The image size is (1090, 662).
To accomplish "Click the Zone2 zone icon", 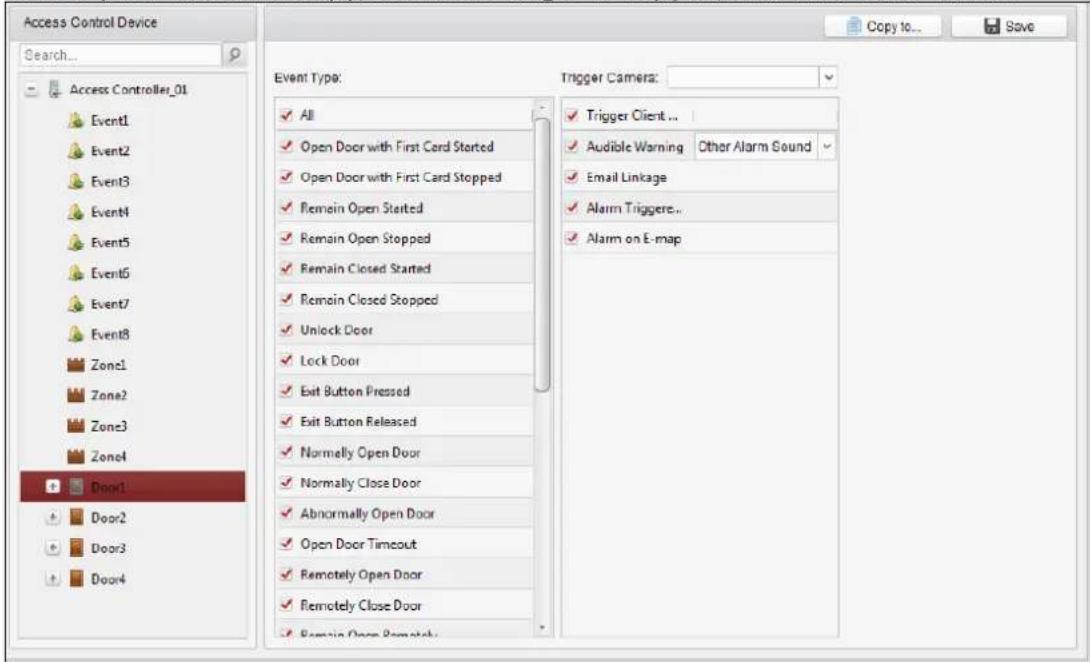I will coord(76,395).
